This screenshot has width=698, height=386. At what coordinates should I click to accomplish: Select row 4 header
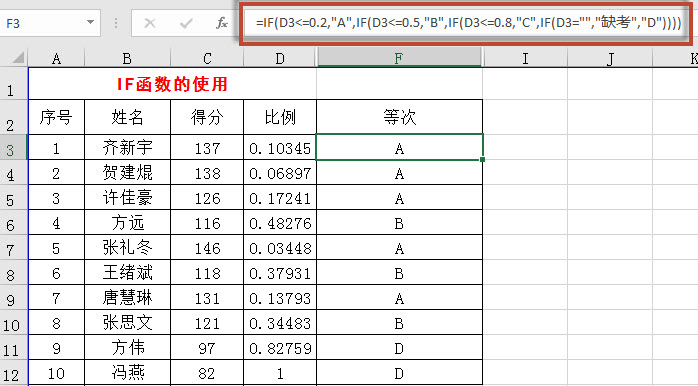(14, 172)
